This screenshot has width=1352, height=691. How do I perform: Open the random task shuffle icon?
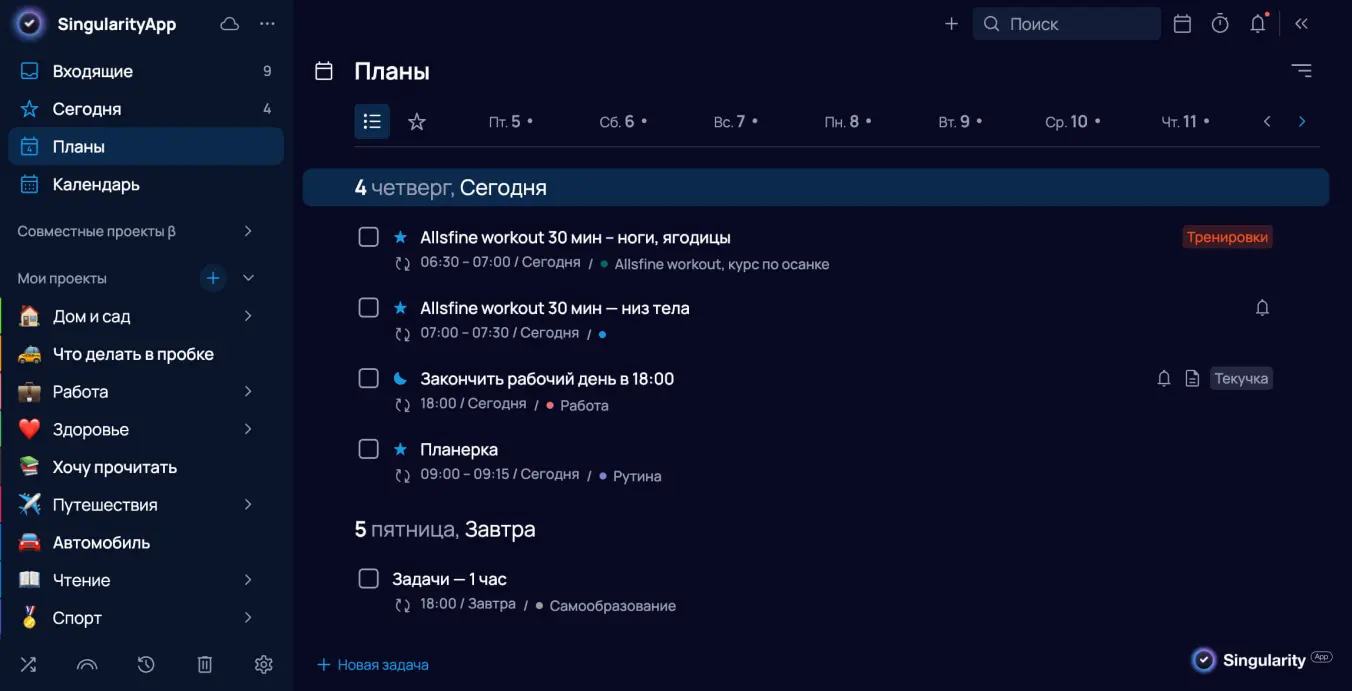tap(27, 664)
